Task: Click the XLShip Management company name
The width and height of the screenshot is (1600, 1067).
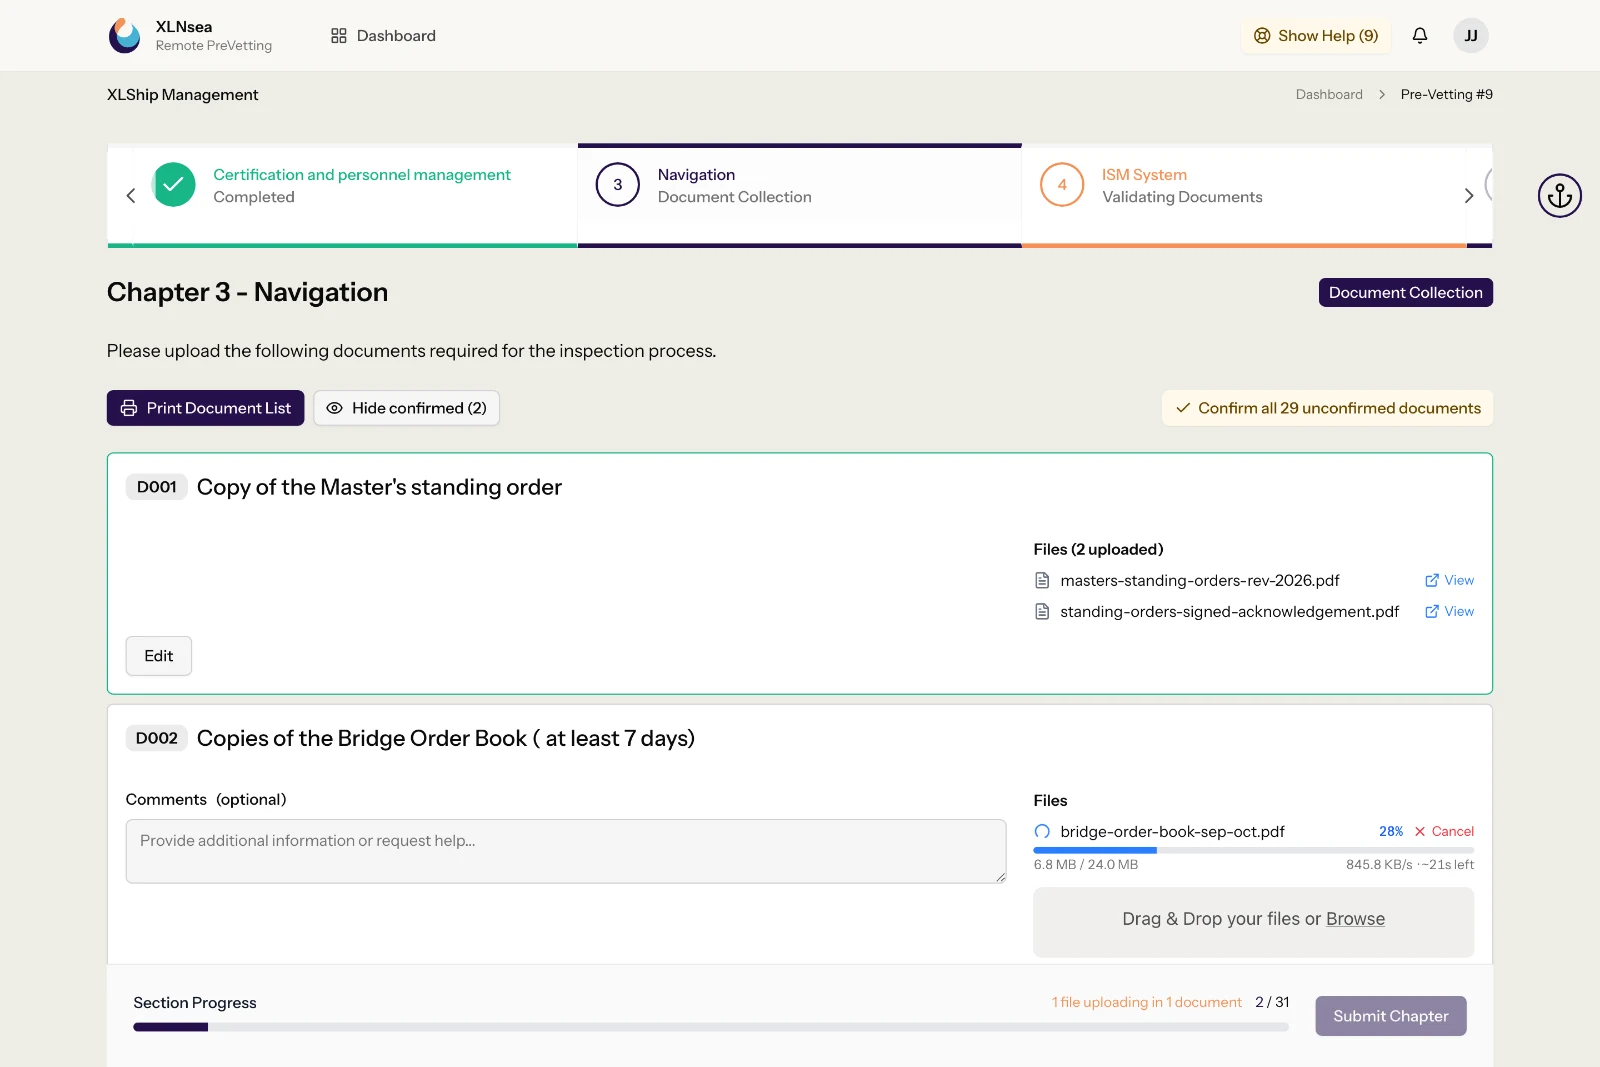Action: point(182,95)
